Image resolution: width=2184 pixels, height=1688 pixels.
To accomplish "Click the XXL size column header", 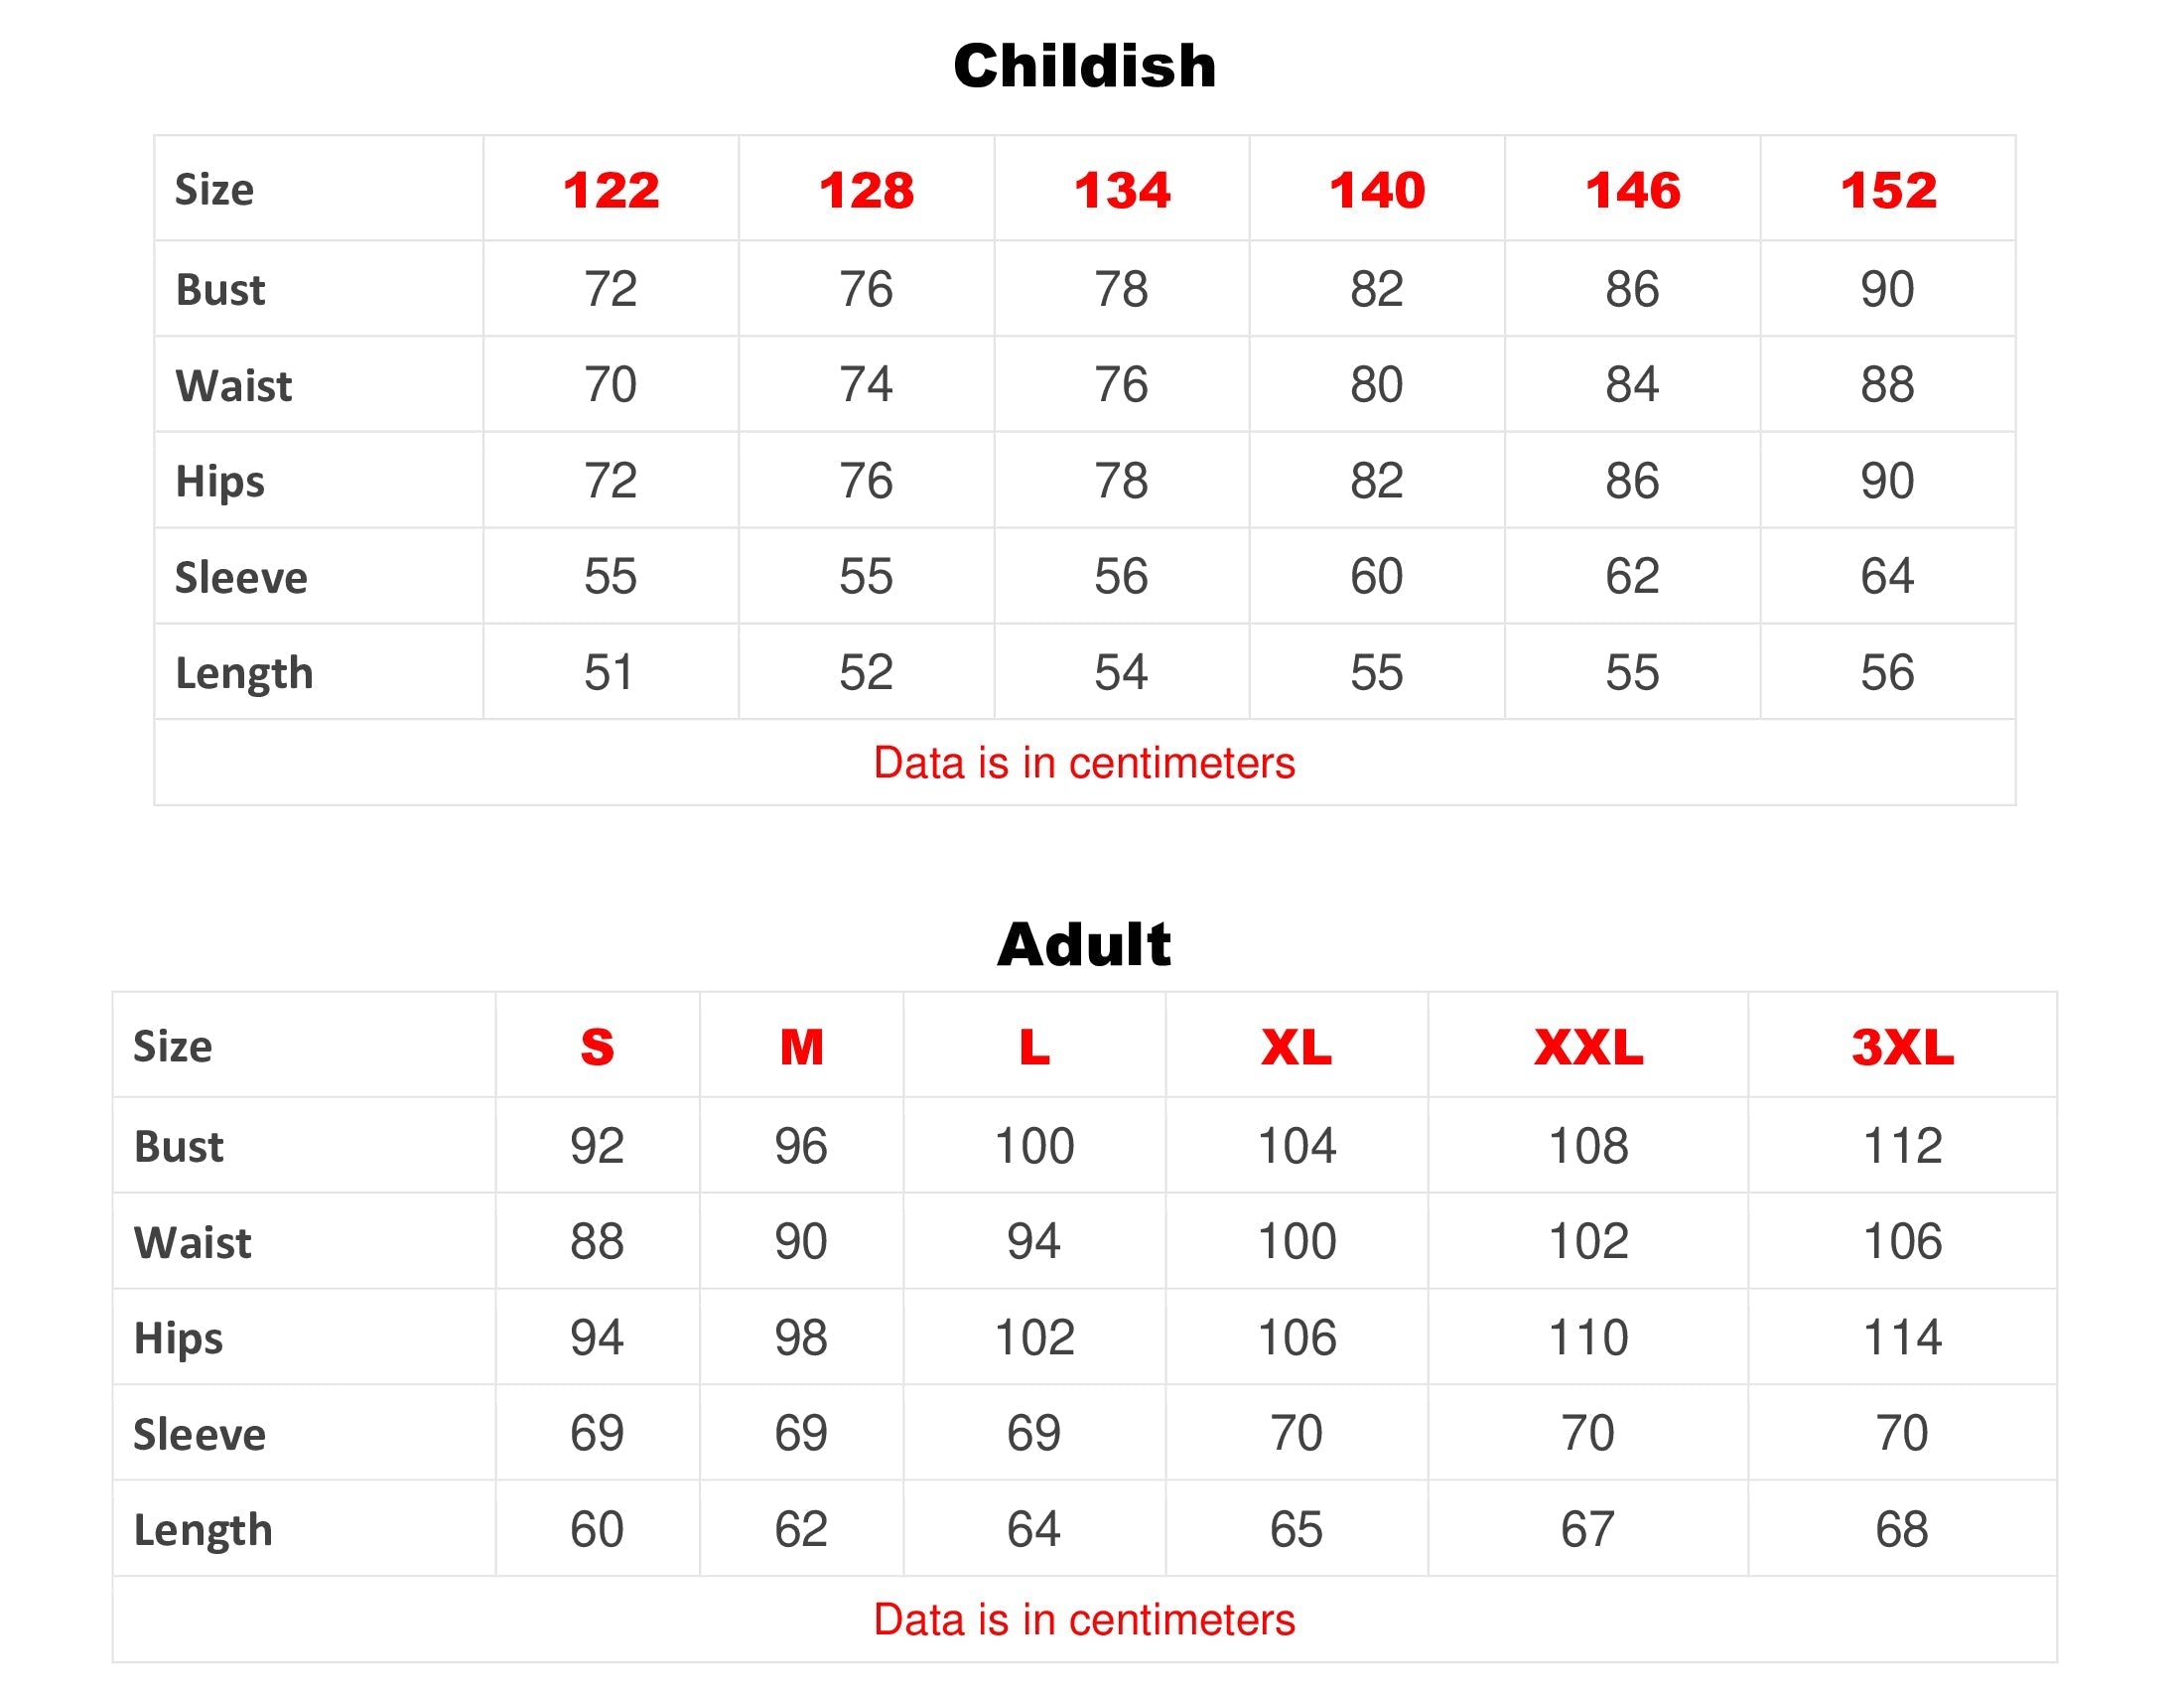I will (x=1588, y=1047).
